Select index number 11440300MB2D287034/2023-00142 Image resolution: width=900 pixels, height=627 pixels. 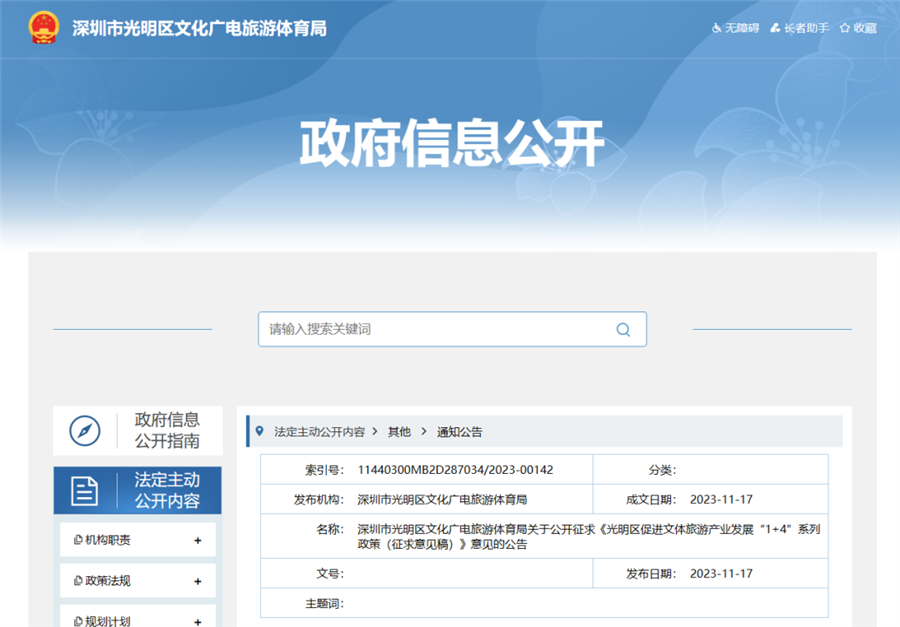[x=455, y=470]
